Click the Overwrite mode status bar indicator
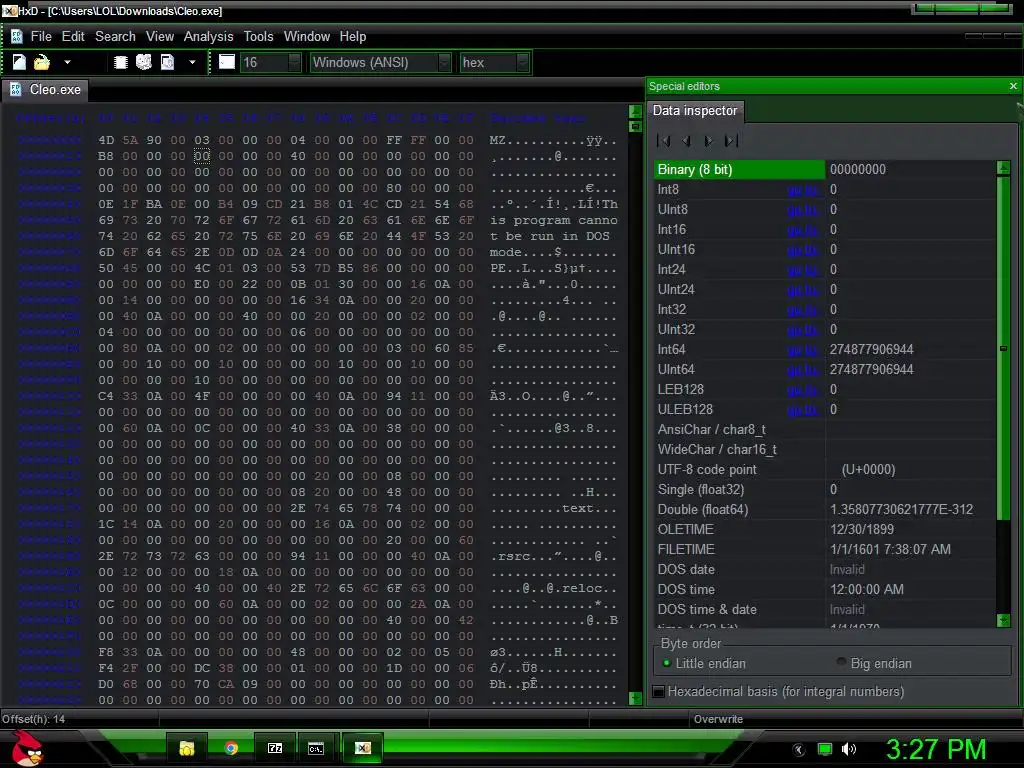This screenshot has height=768, width=1024. (718, 719)
